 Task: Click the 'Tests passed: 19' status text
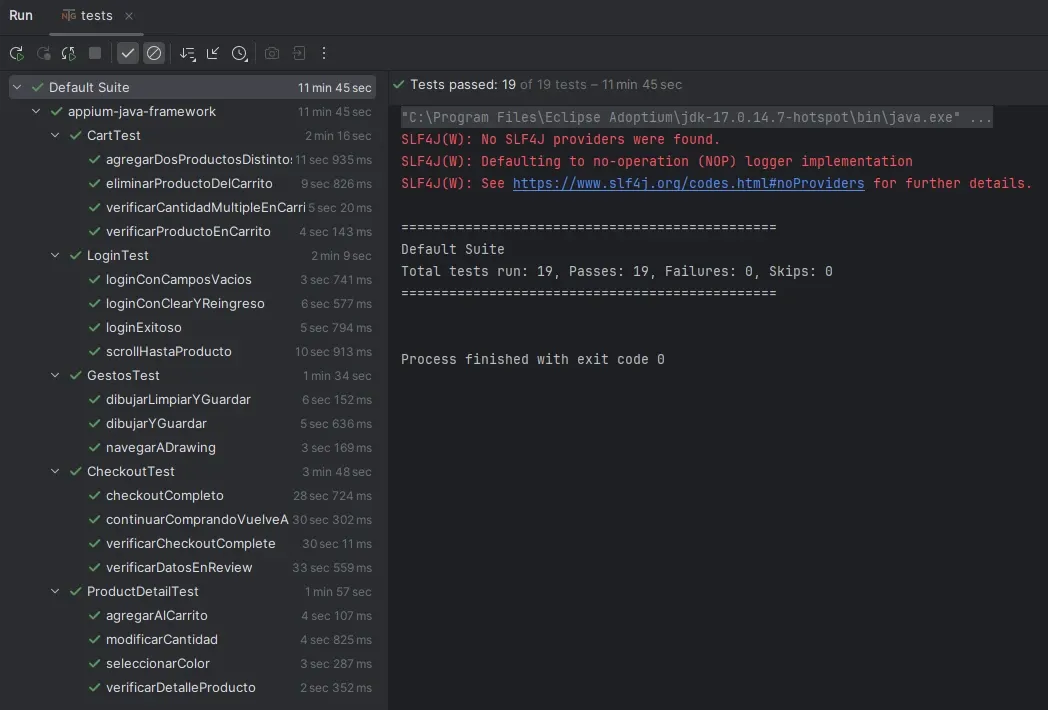[463, 85]
